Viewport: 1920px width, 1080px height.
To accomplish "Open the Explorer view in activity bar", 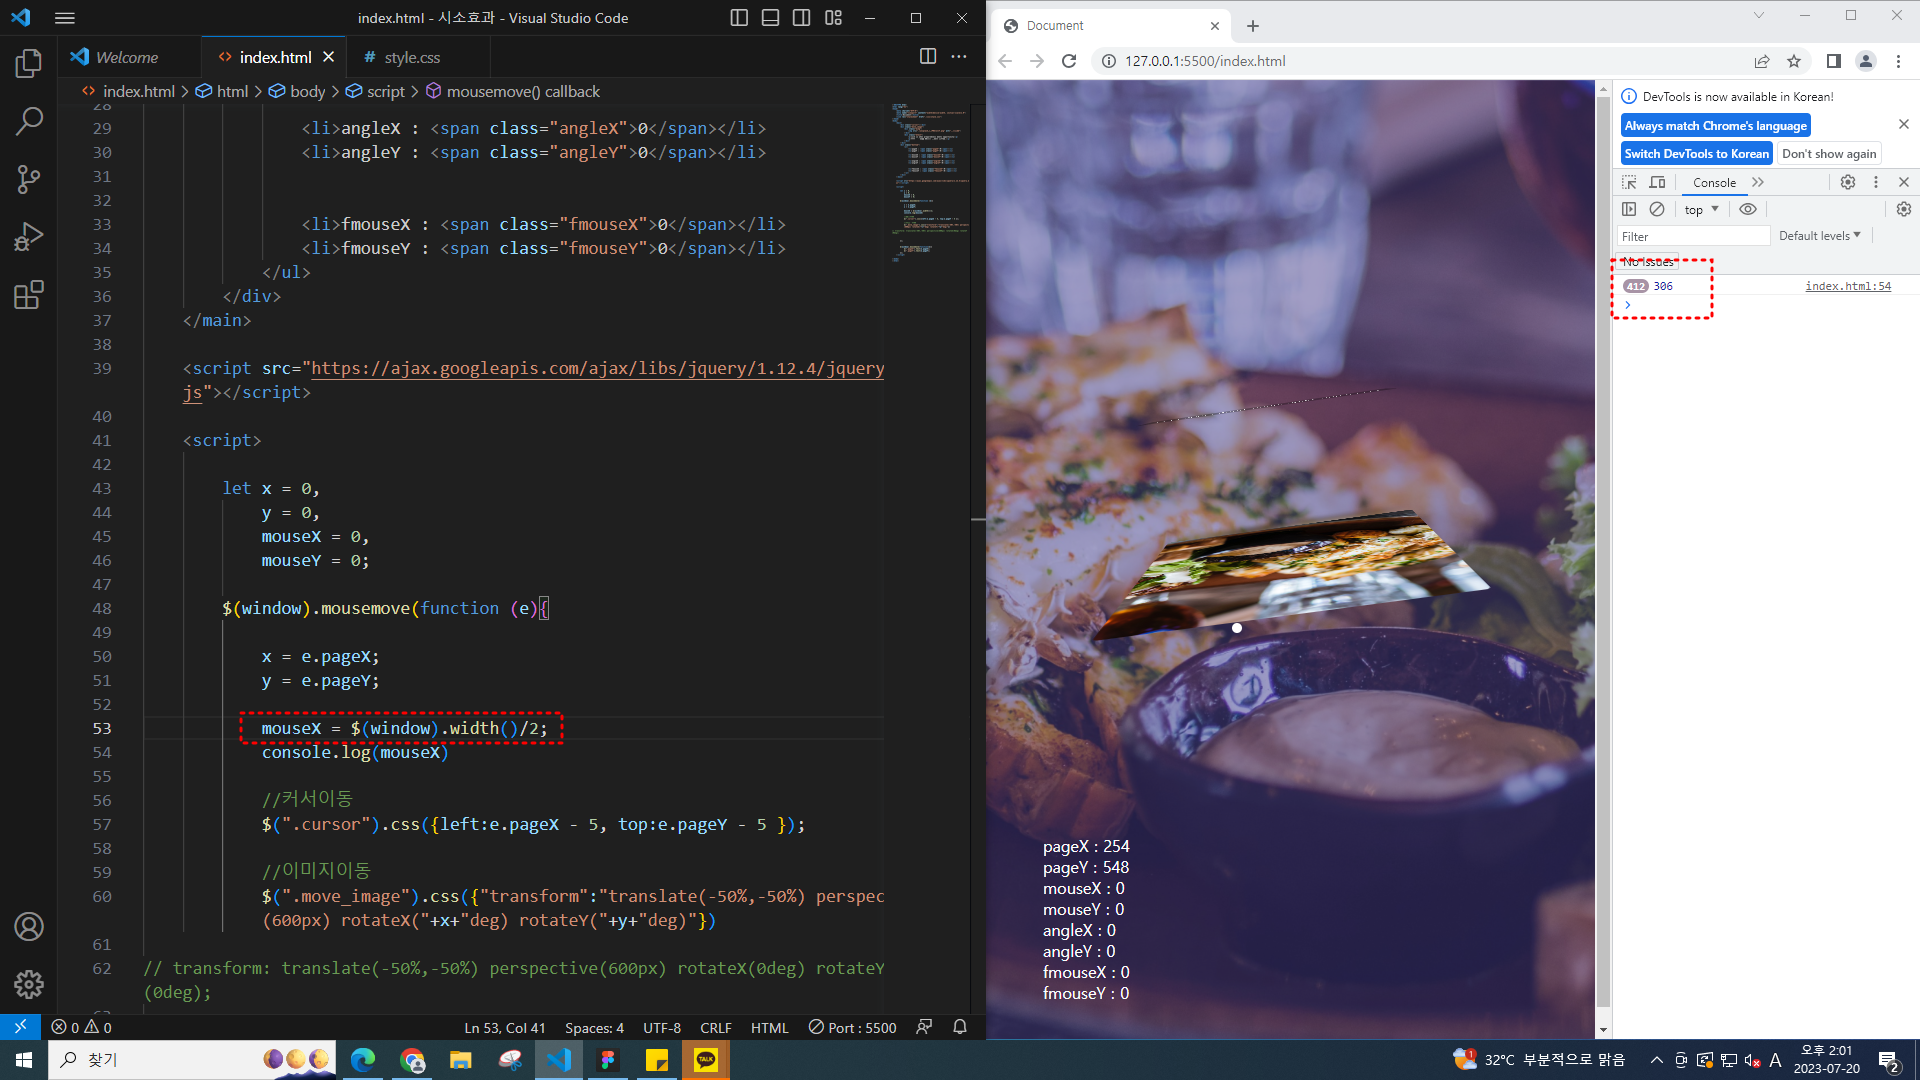I will tap(29, 64).
